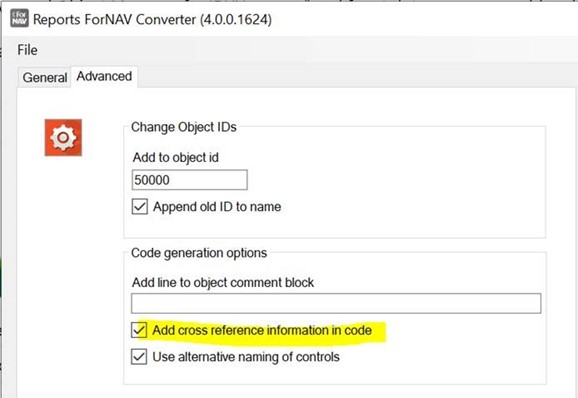The image size is (578, 398).
Task: Click the orange gear settings icon
Action: tap(63, 137)
